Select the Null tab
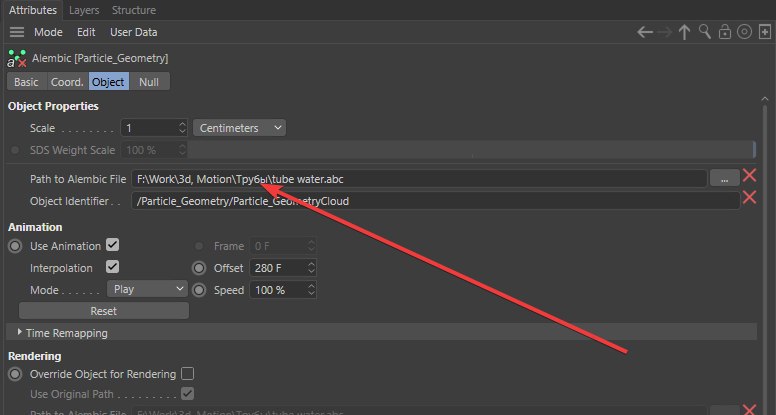Image resolution: width=776 pixels, height=415 pixels. (x=149, y=82)
